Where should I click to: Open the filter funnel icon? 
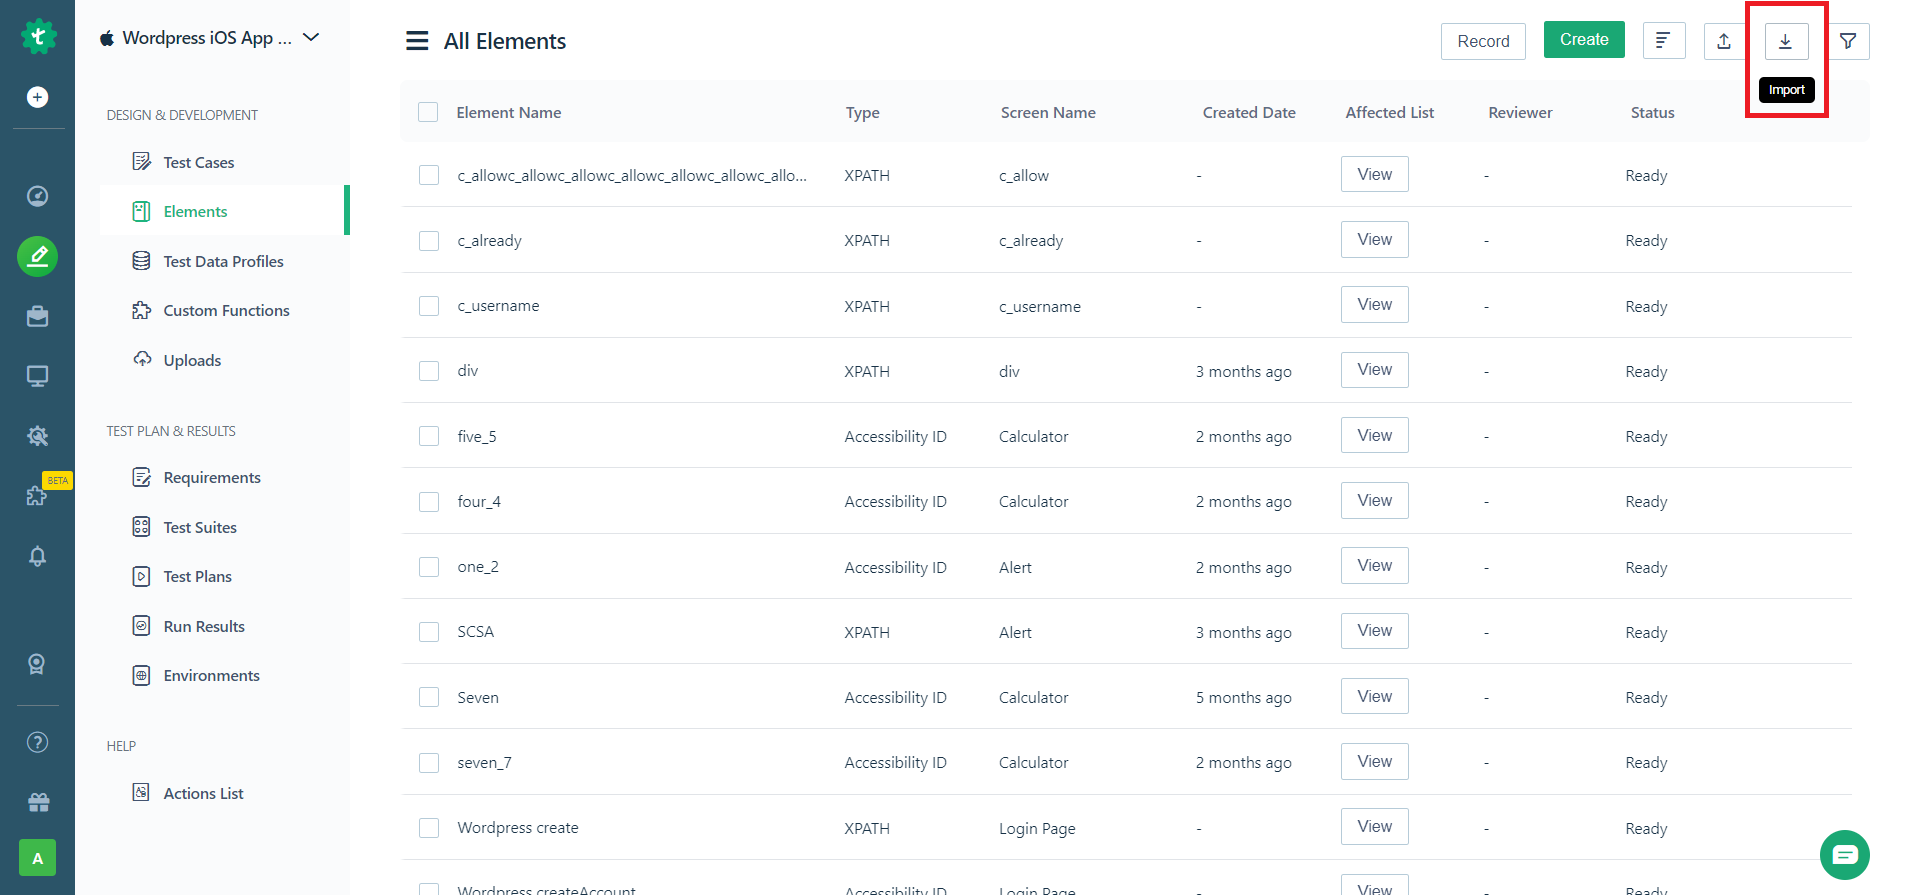1848,41
